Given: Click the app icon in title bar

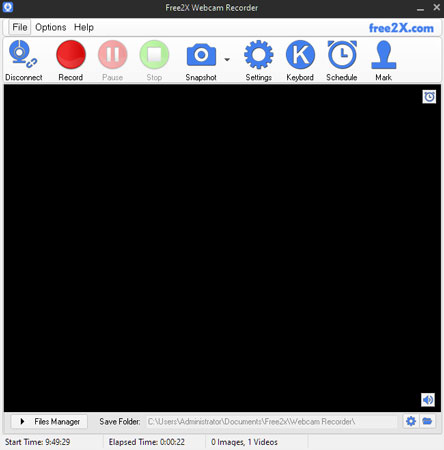Looking at the screenshot, I should [8, 7].
